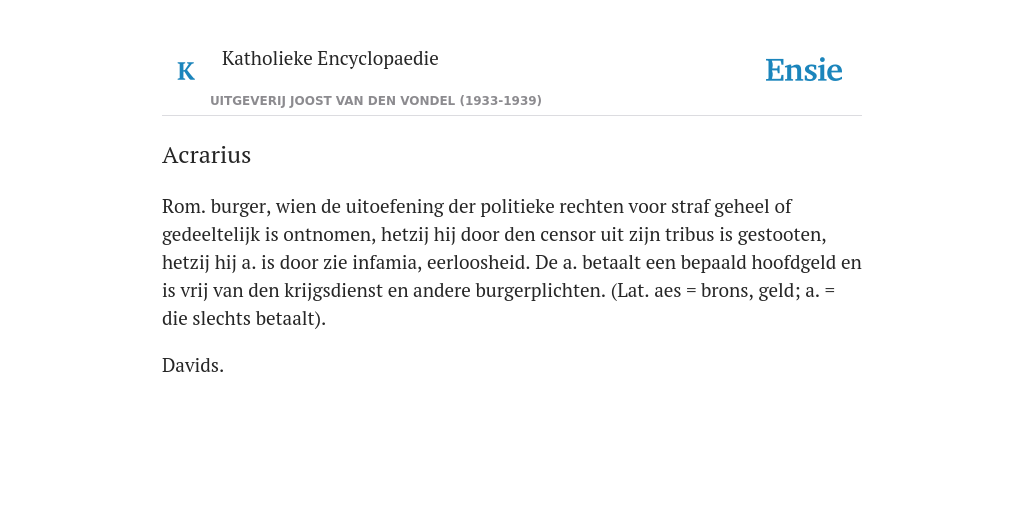Open the Ensie logo homepage link

pos(803,71)
